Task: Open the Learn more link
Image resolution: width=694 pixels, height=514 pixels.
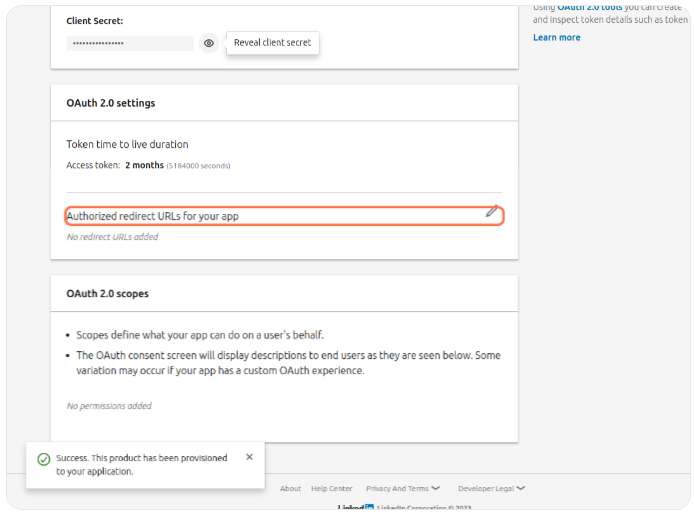Action: 556,38
